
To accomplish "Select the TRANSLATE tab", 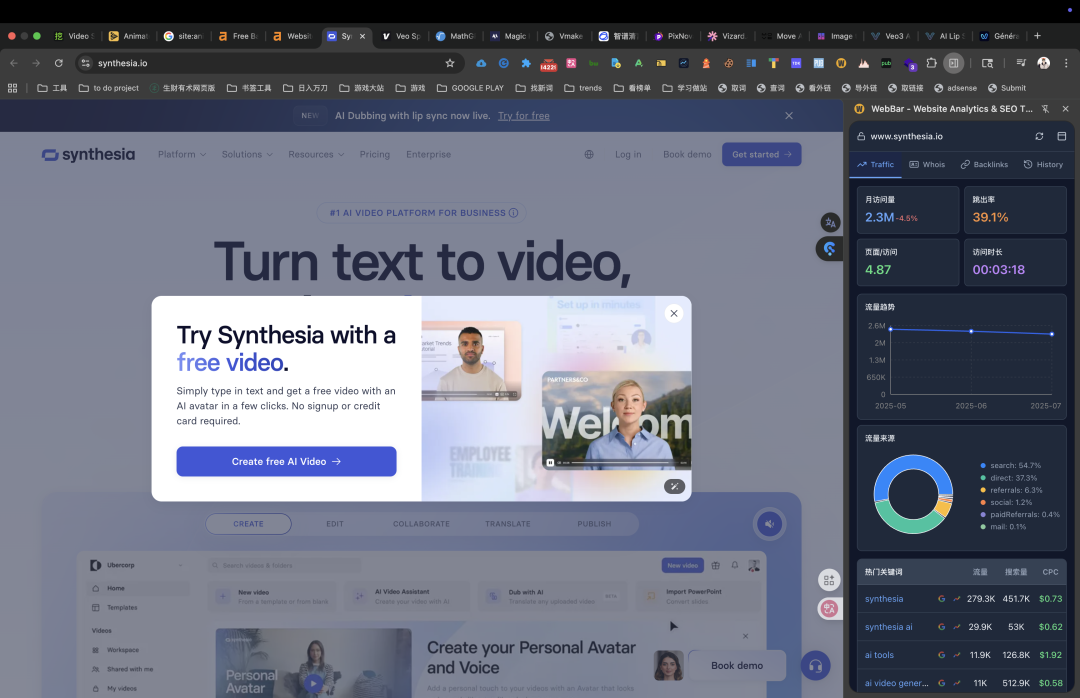I will coord(508,524).
